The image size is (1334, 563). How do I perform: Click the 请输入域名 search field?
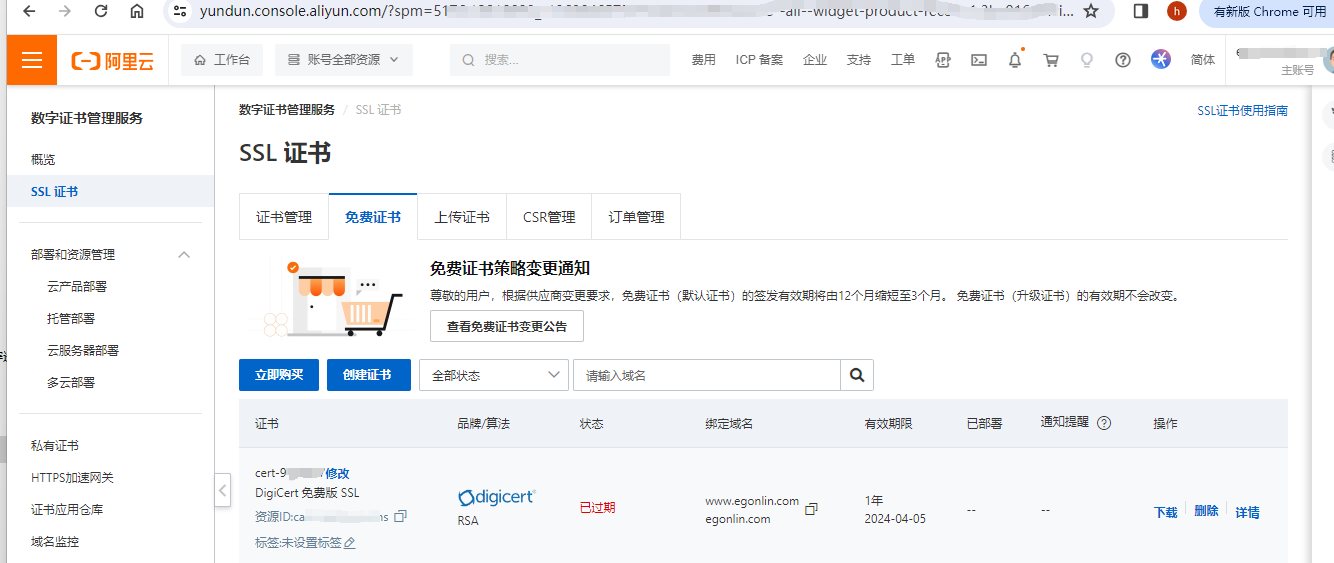point(706,375)
